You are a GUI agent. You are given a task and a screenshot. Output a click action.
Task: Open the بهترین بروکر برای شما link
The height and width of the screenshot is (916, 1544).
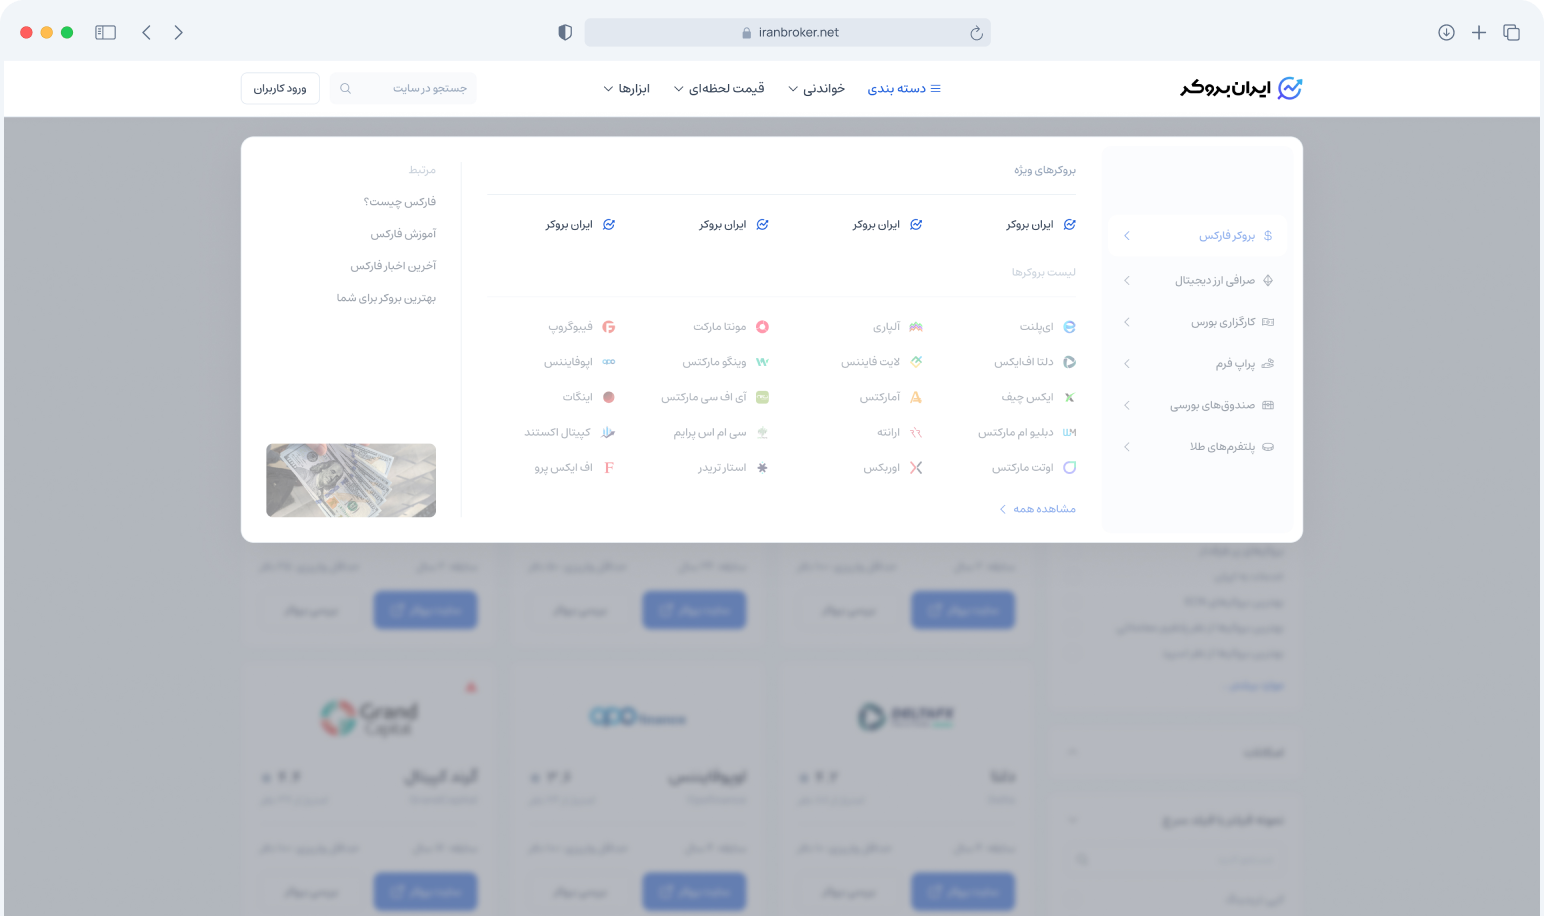point(386,298)
